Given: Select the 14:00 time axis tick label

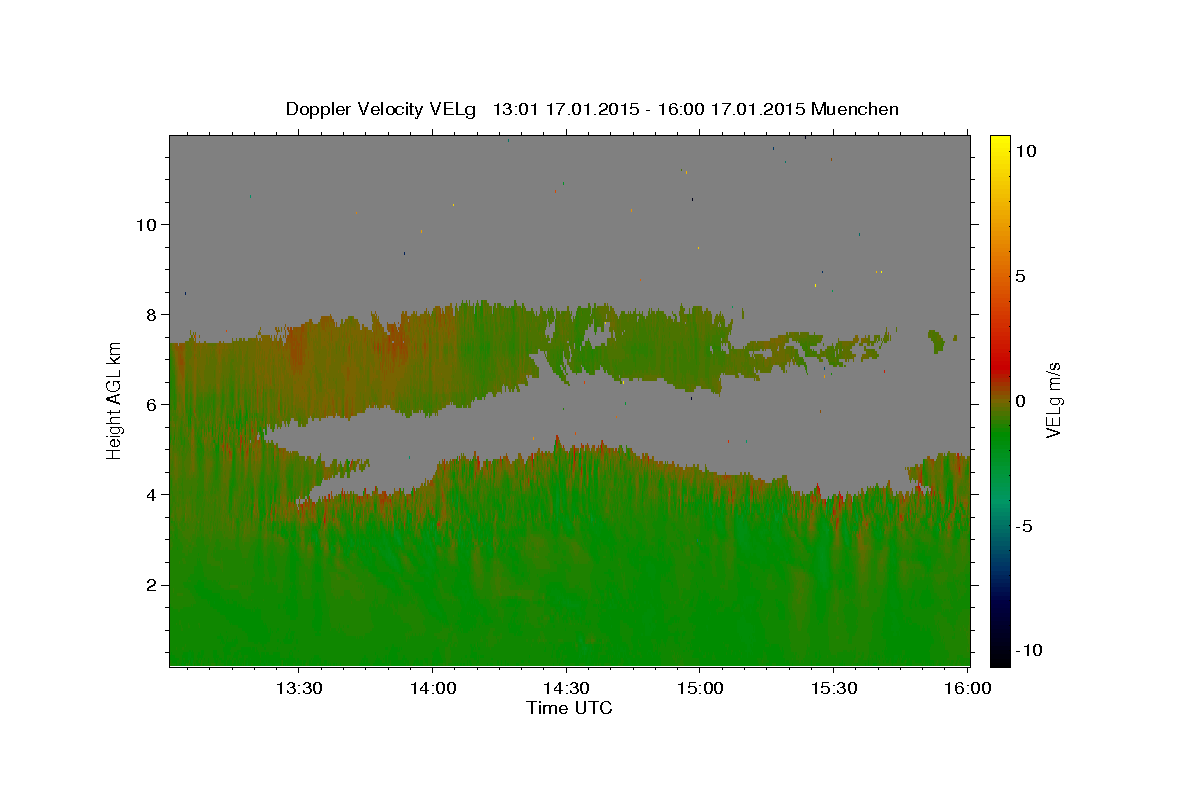Looking at the screenshot, I should click(433, 688).
